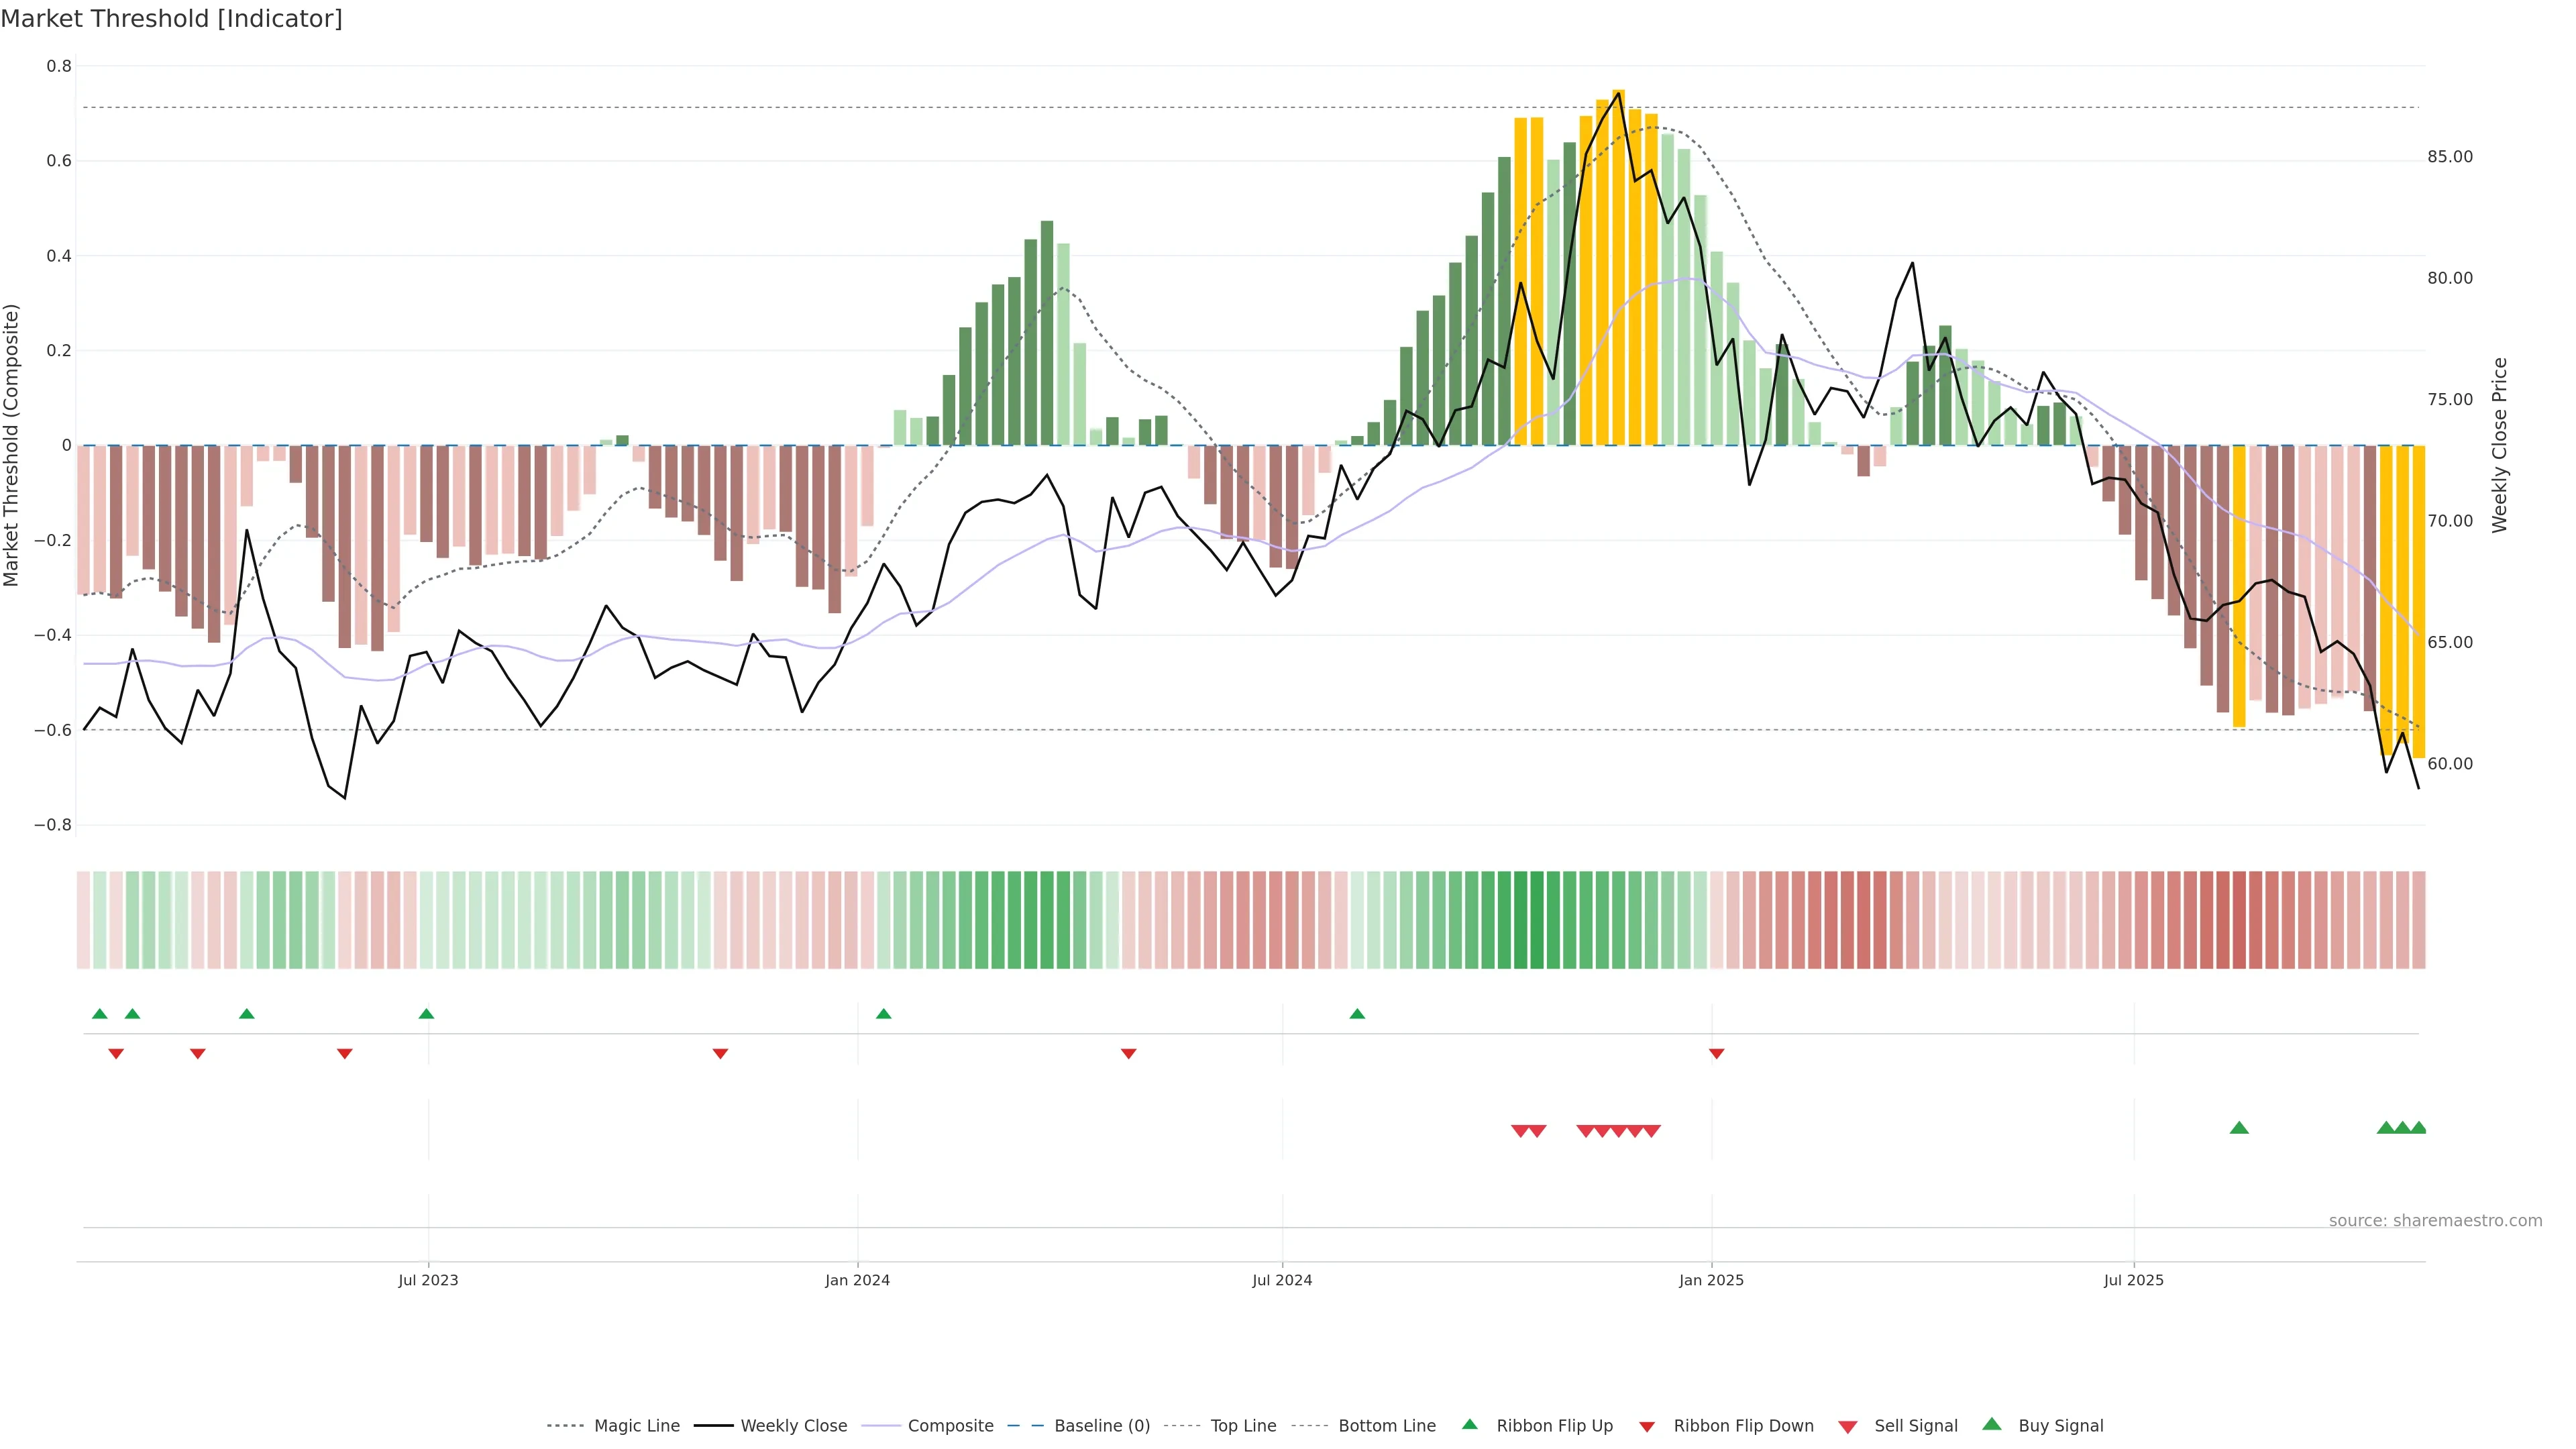Toggle Composite line in the legend
This screenshot has width=2576, height=1449.
tap(950, 1426)
